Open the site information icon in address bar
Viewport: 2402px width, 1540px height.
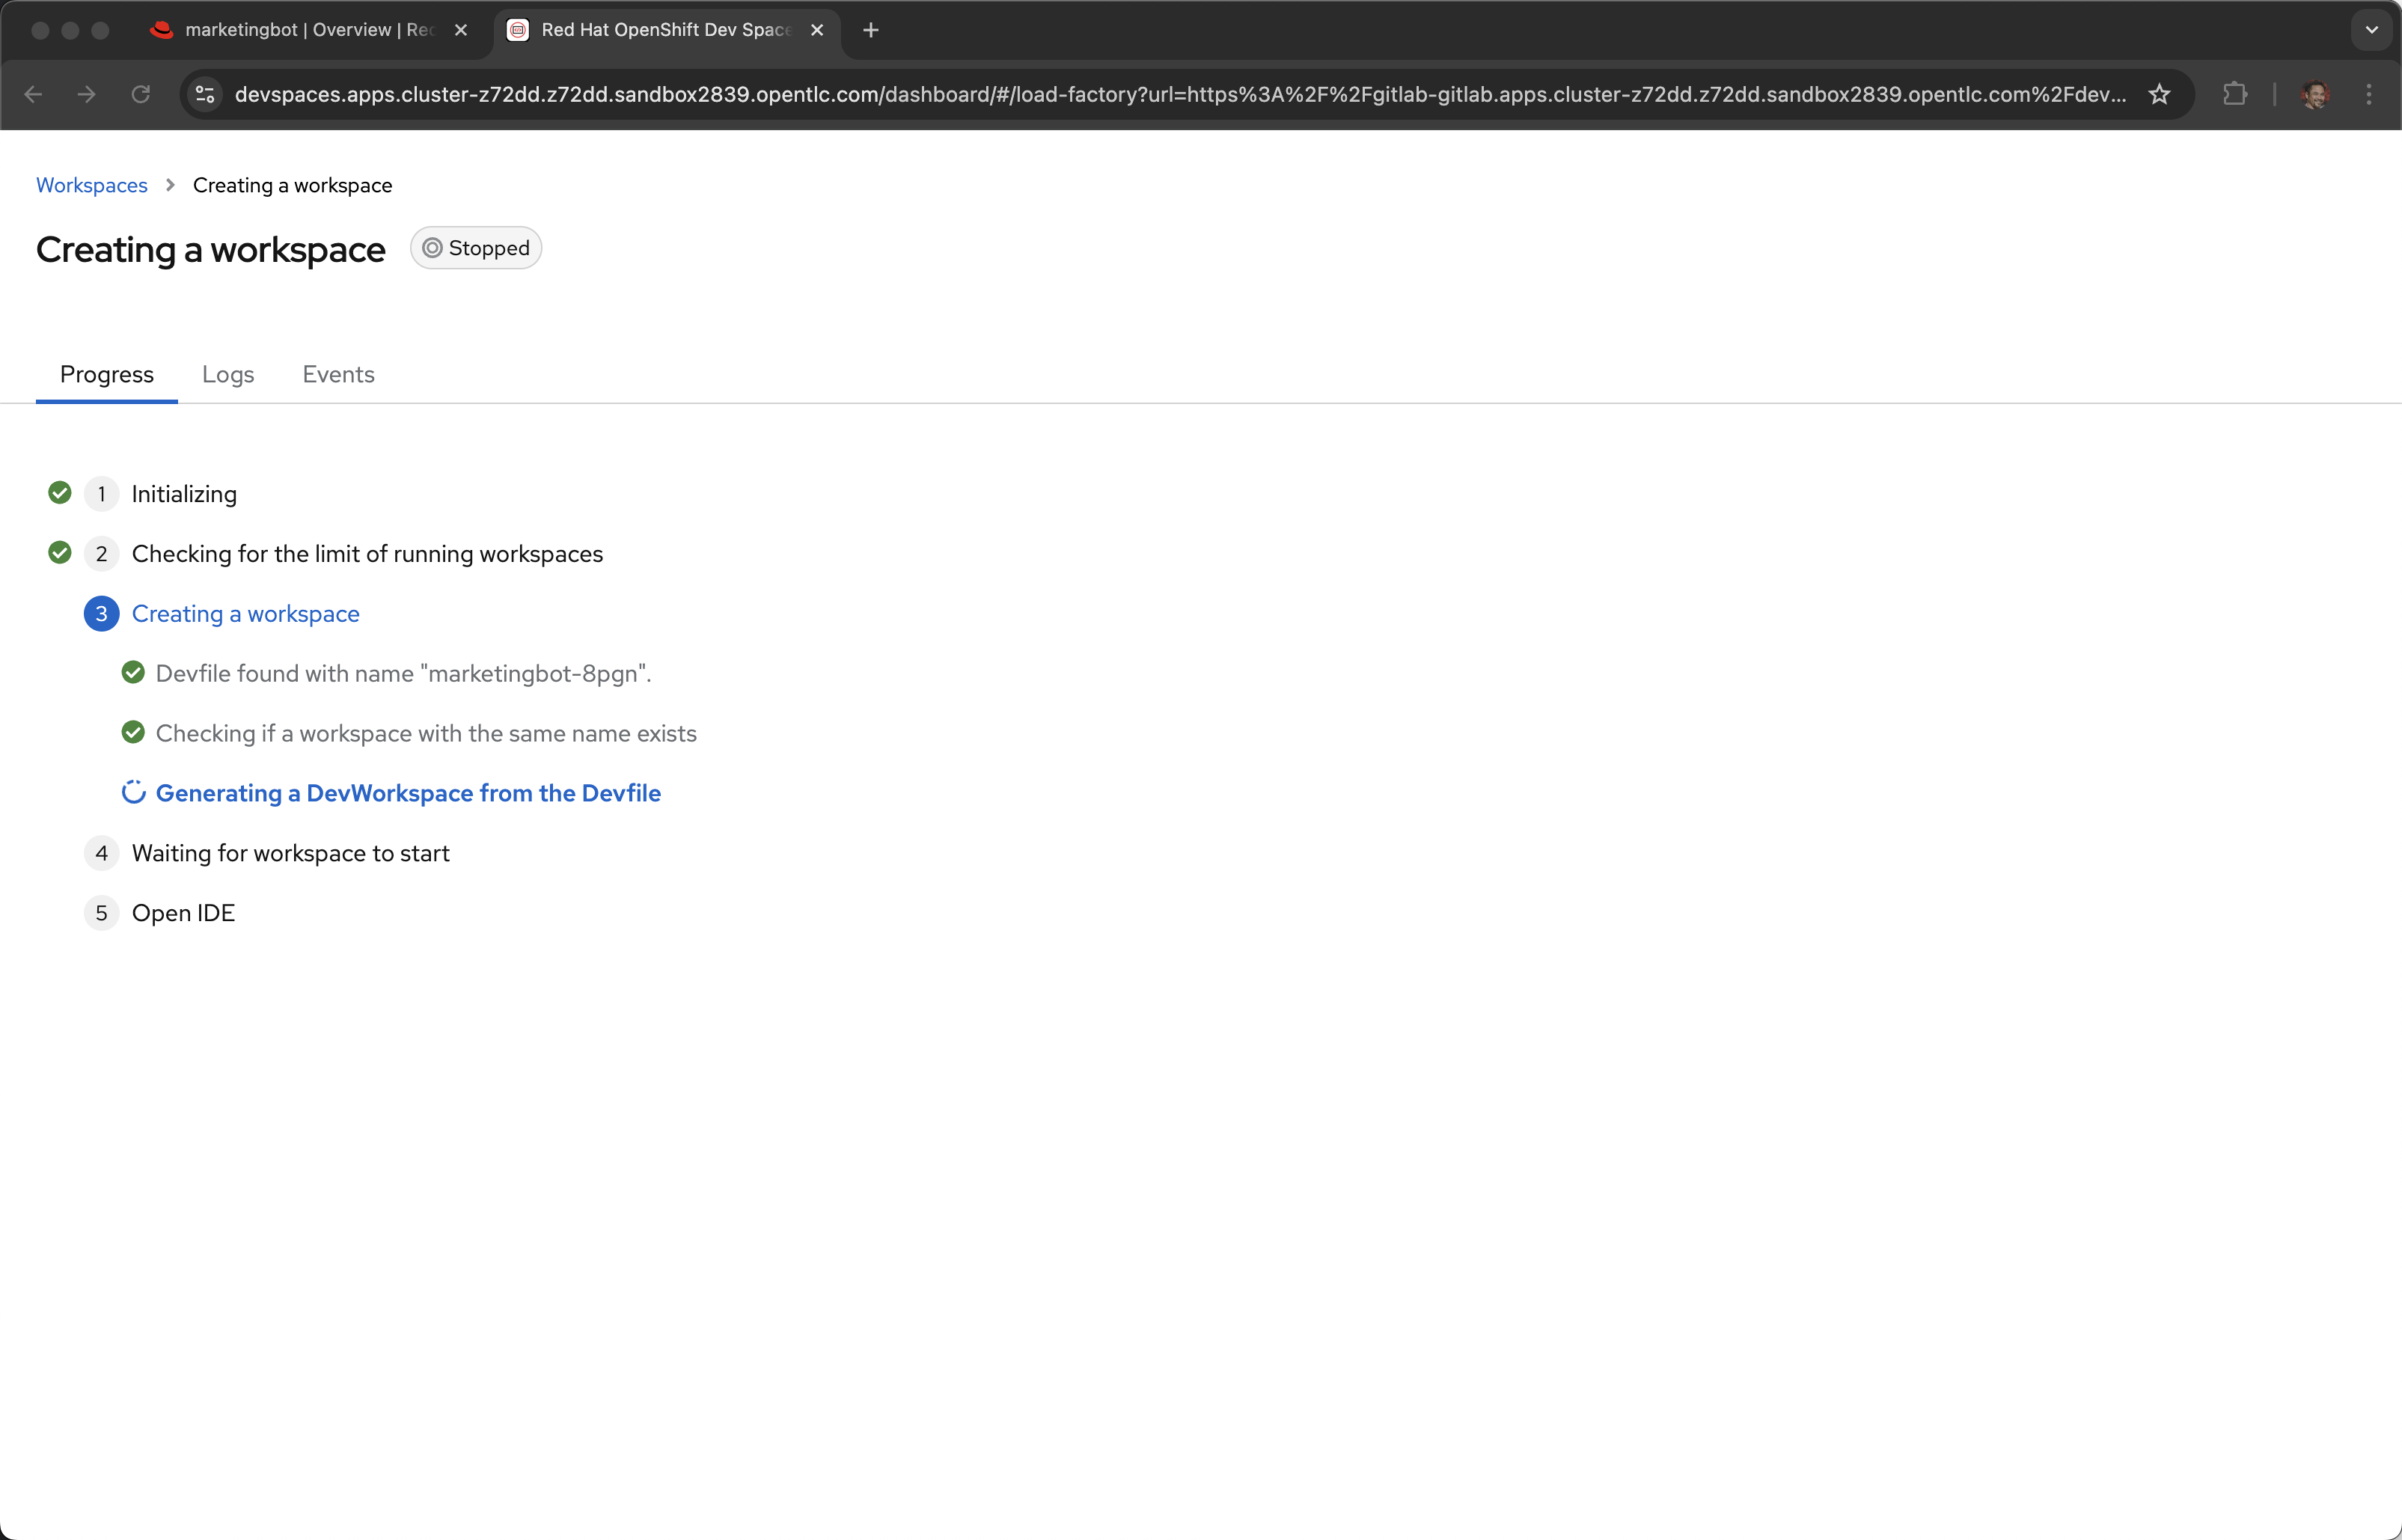click(x=205, y=94)
